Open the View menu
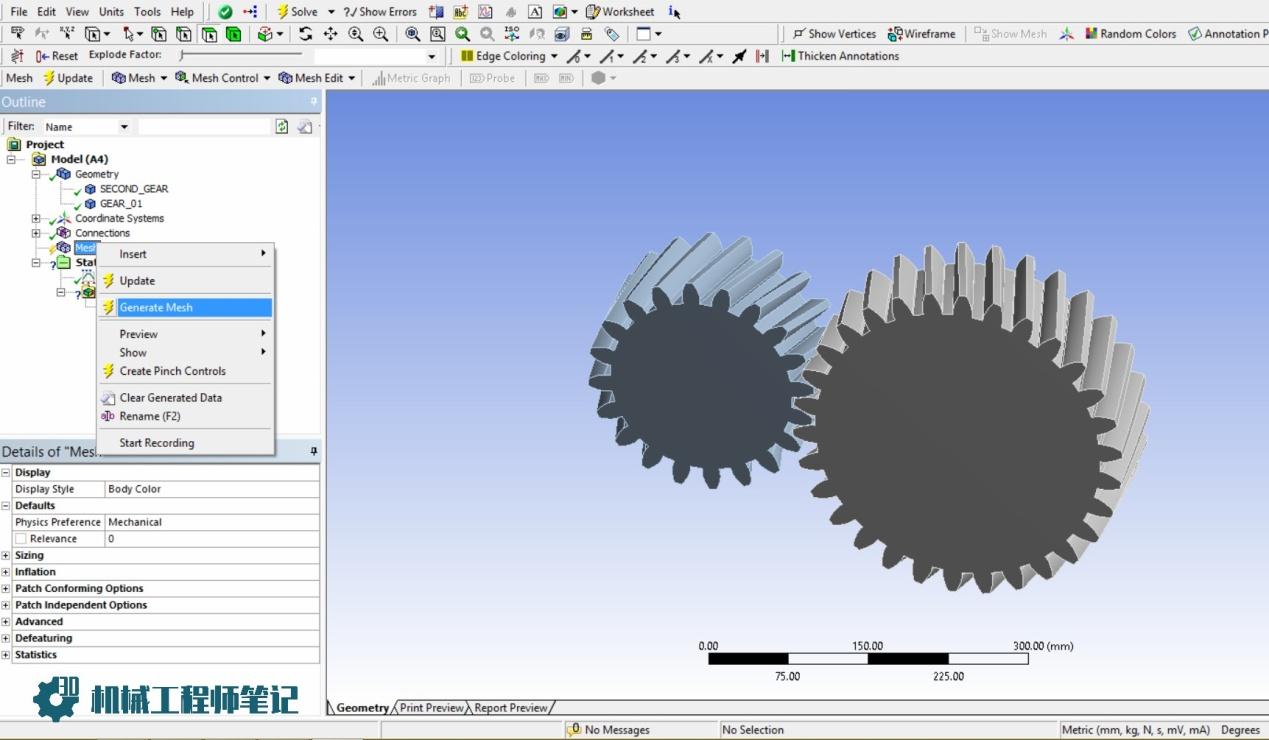Screen dimensions: 1269x740 (77, 12)
